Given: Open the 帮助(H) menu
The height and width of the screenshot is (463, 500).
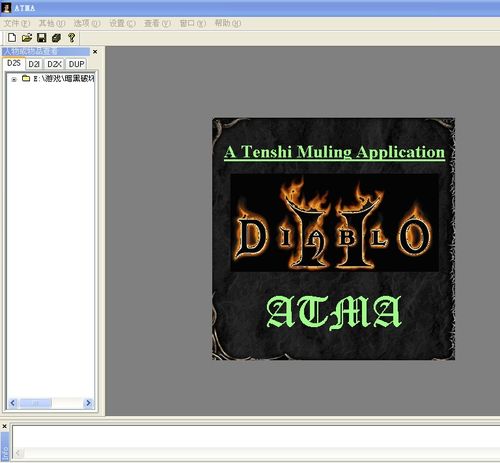Looking at the screenshot, I should click(x=227, y=23).
